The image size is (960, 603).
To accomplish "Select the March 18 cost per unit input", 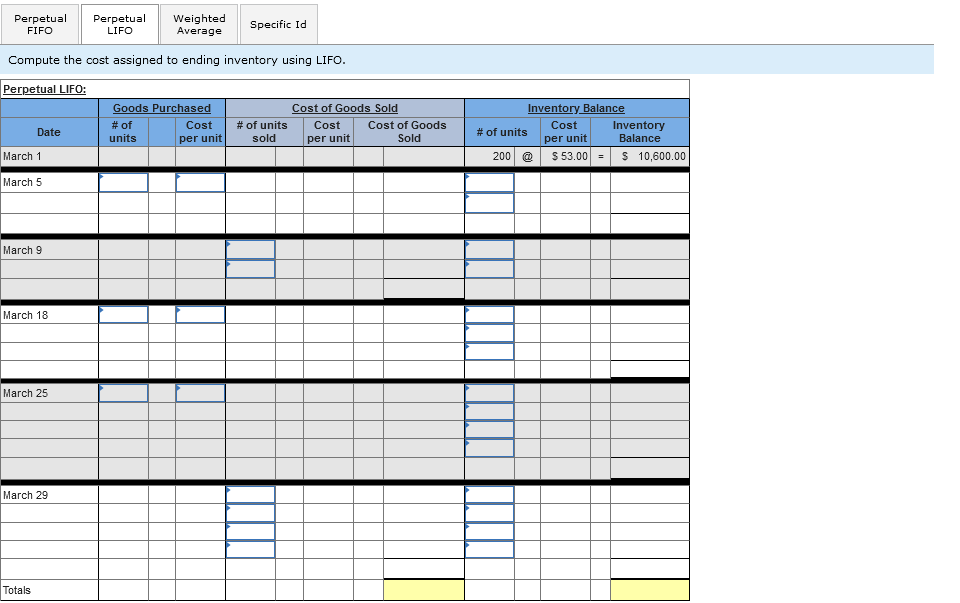I will point(199,314).
